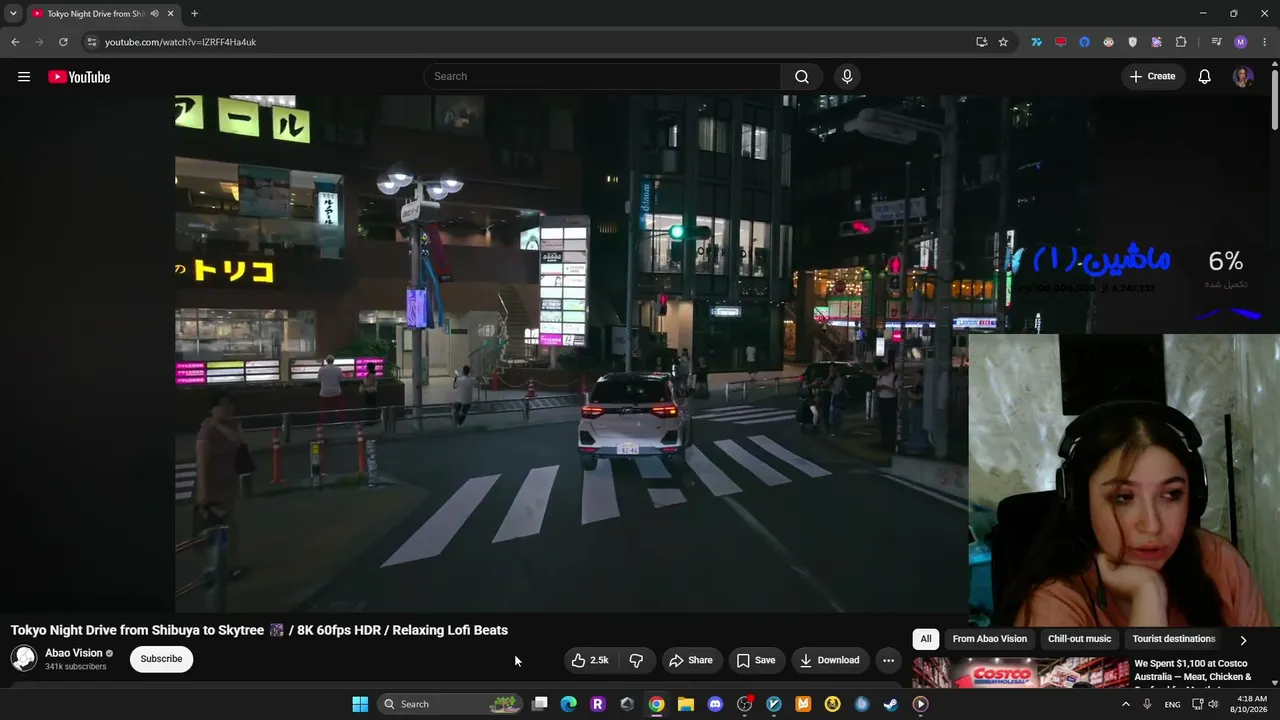
Task: Open the Abao Vision channel avatar
Action: coord(24,658)
